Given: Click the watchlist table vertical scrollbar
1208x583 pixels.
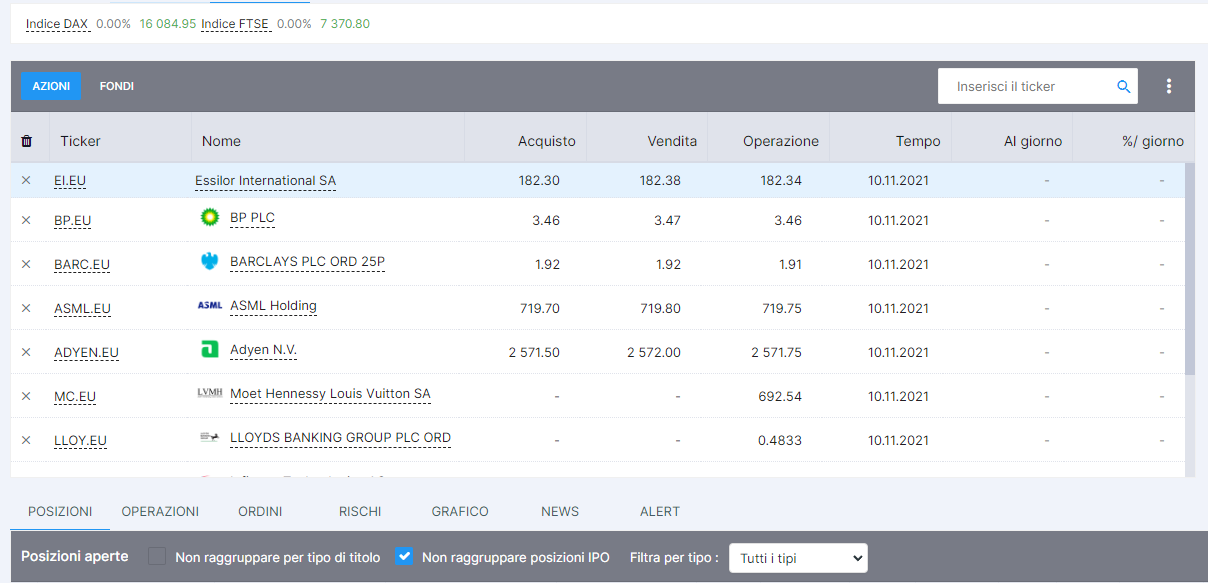Looking at the screenshot, I should pos(1190,269).
